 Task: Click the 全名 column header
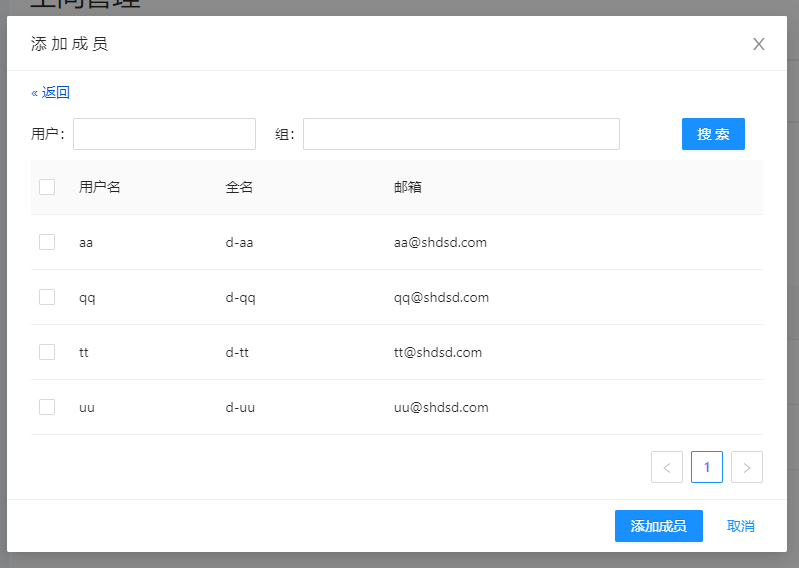(240, 187)
